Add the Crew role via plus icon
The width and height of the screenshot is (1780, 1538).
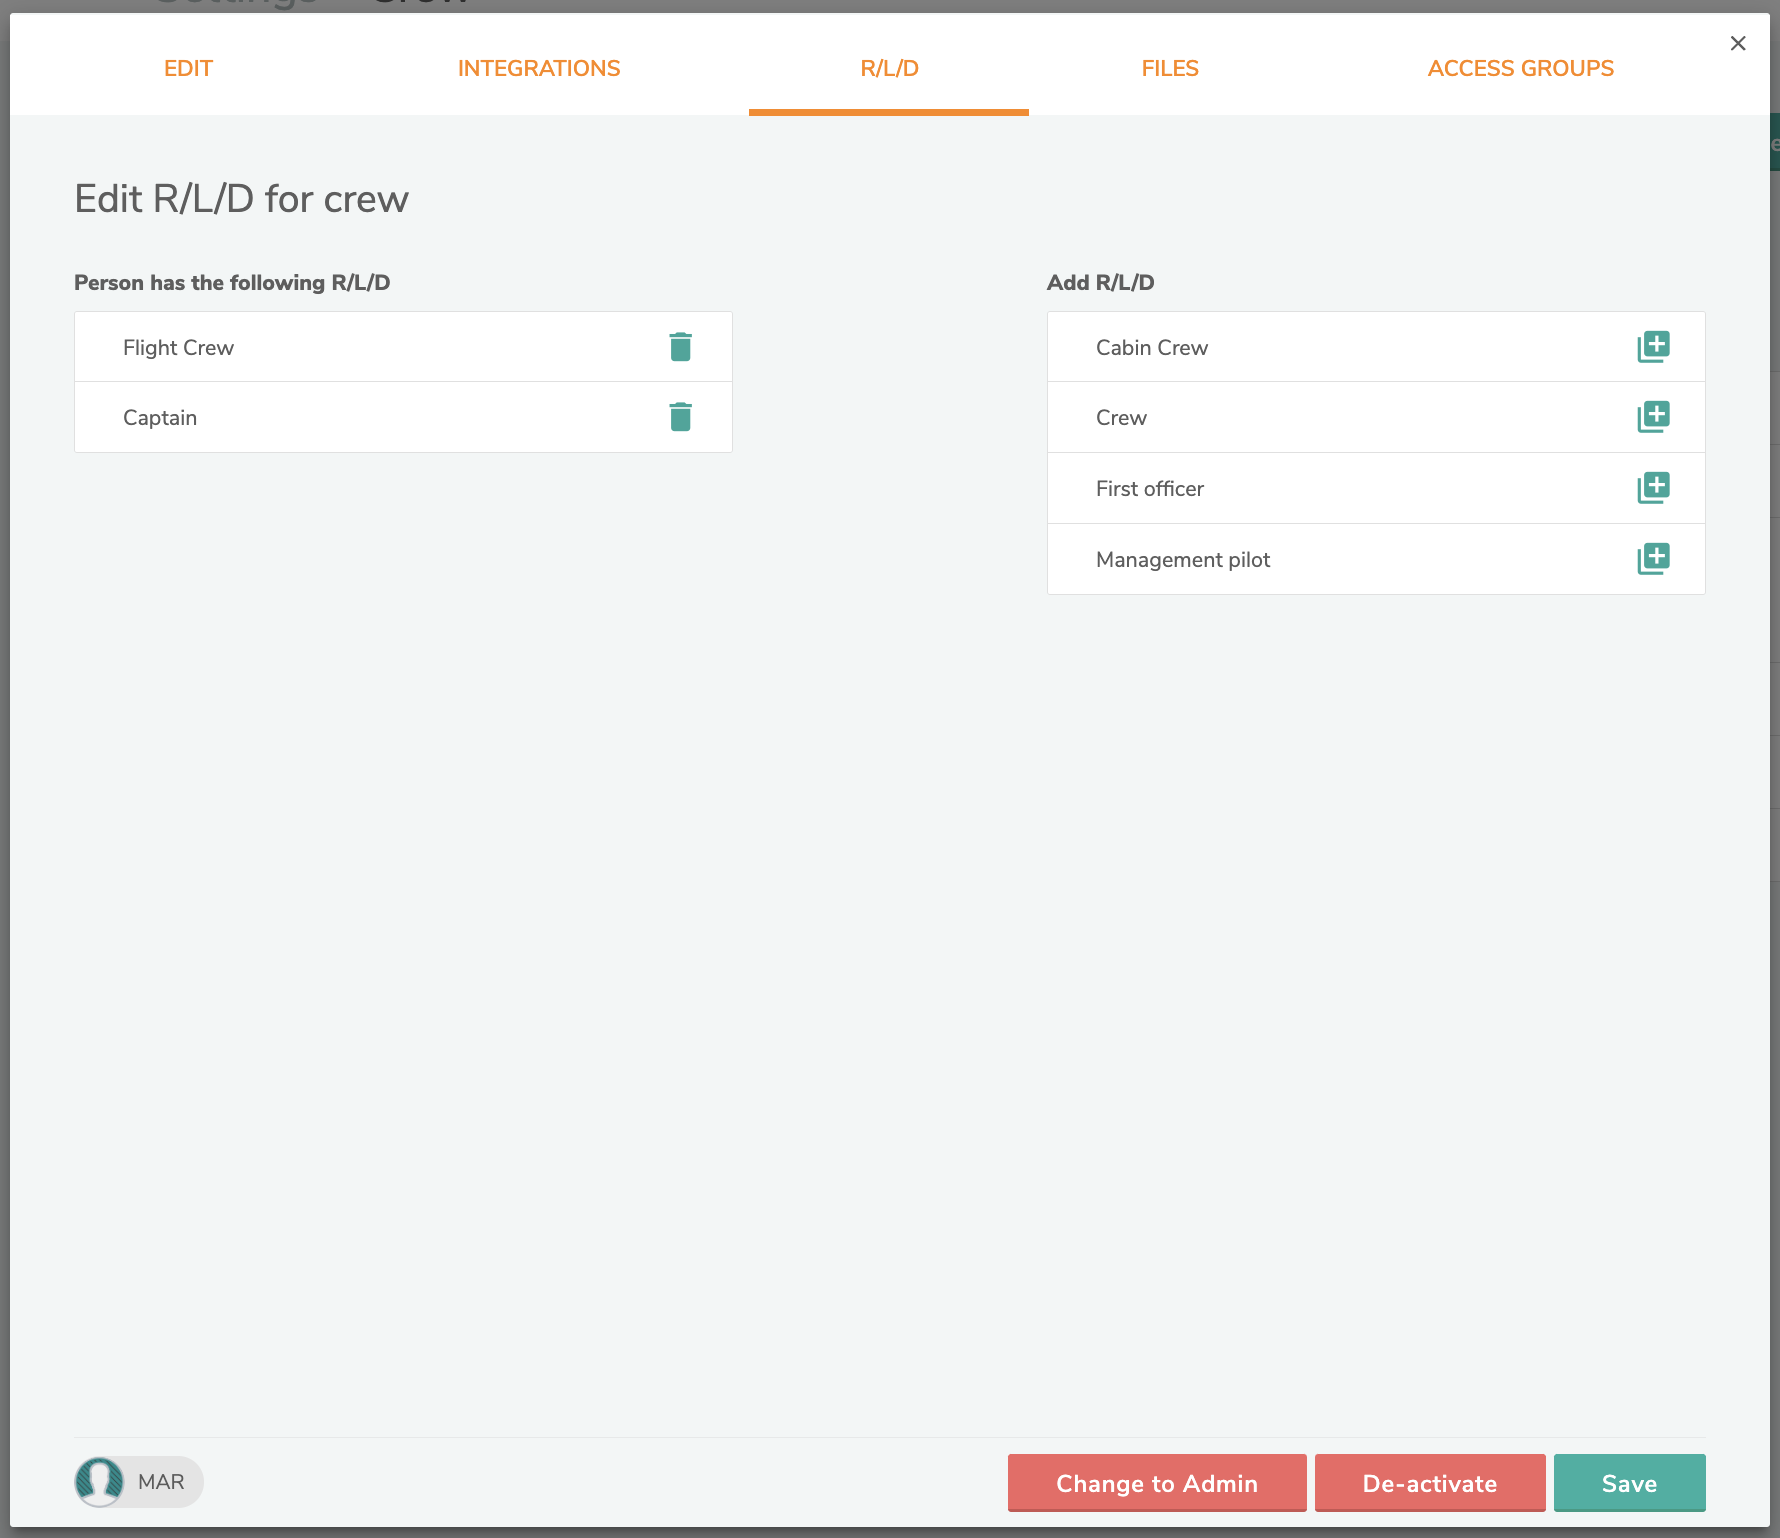[x=1653, y=417]
